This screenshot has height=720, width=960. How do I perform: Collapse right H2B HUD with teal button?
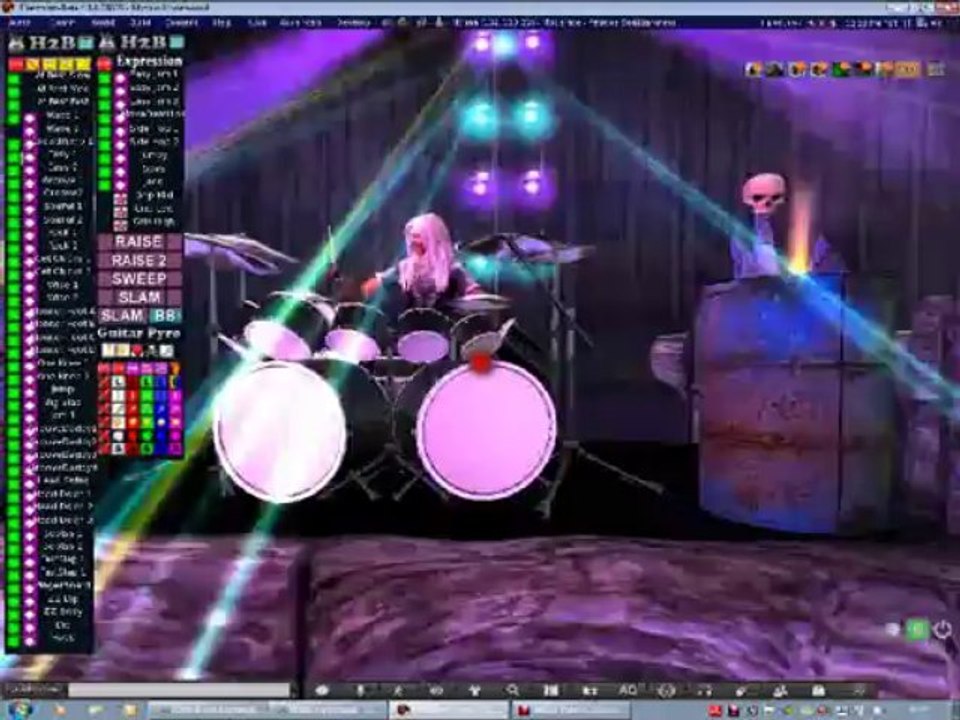177,42
